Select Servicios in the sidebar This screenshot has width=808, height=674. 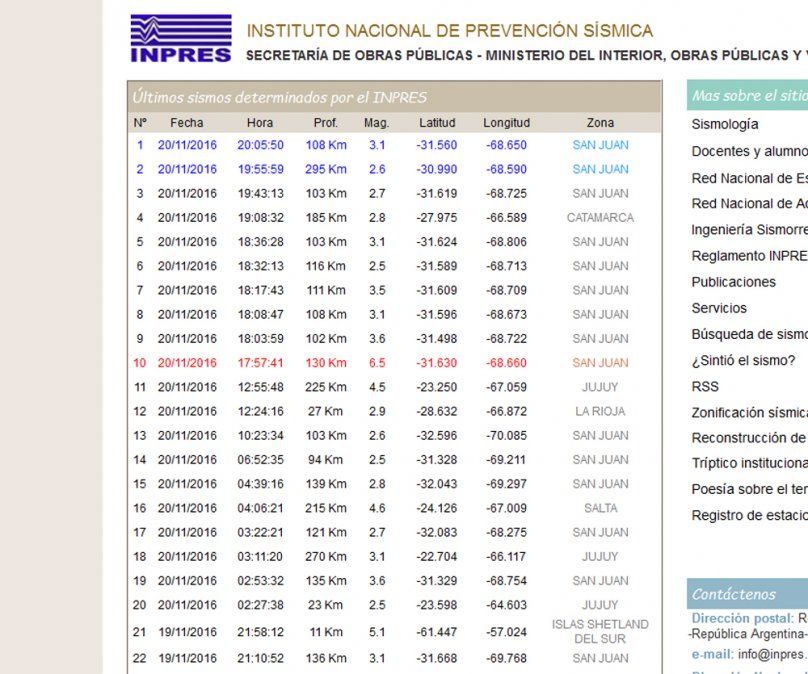pos(719,308)
